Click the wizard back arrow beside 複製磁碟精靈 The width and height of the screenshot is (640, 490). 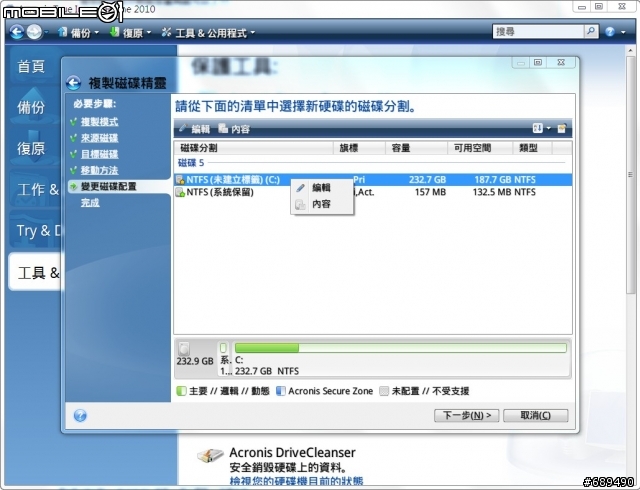pyautogui.click(x=73, y=83)
